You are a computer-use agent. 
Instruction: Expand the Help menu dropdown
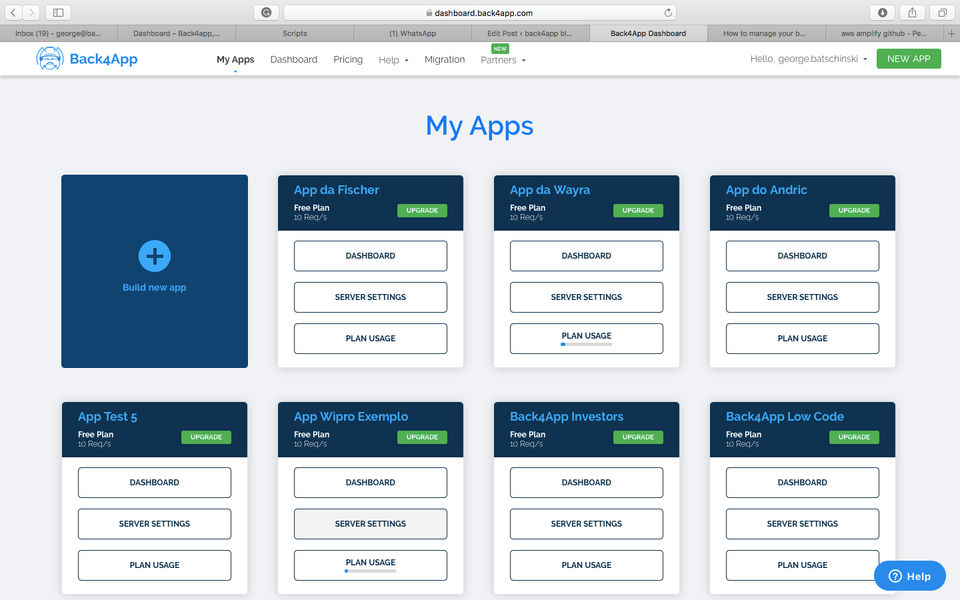(x=393, y=60)
